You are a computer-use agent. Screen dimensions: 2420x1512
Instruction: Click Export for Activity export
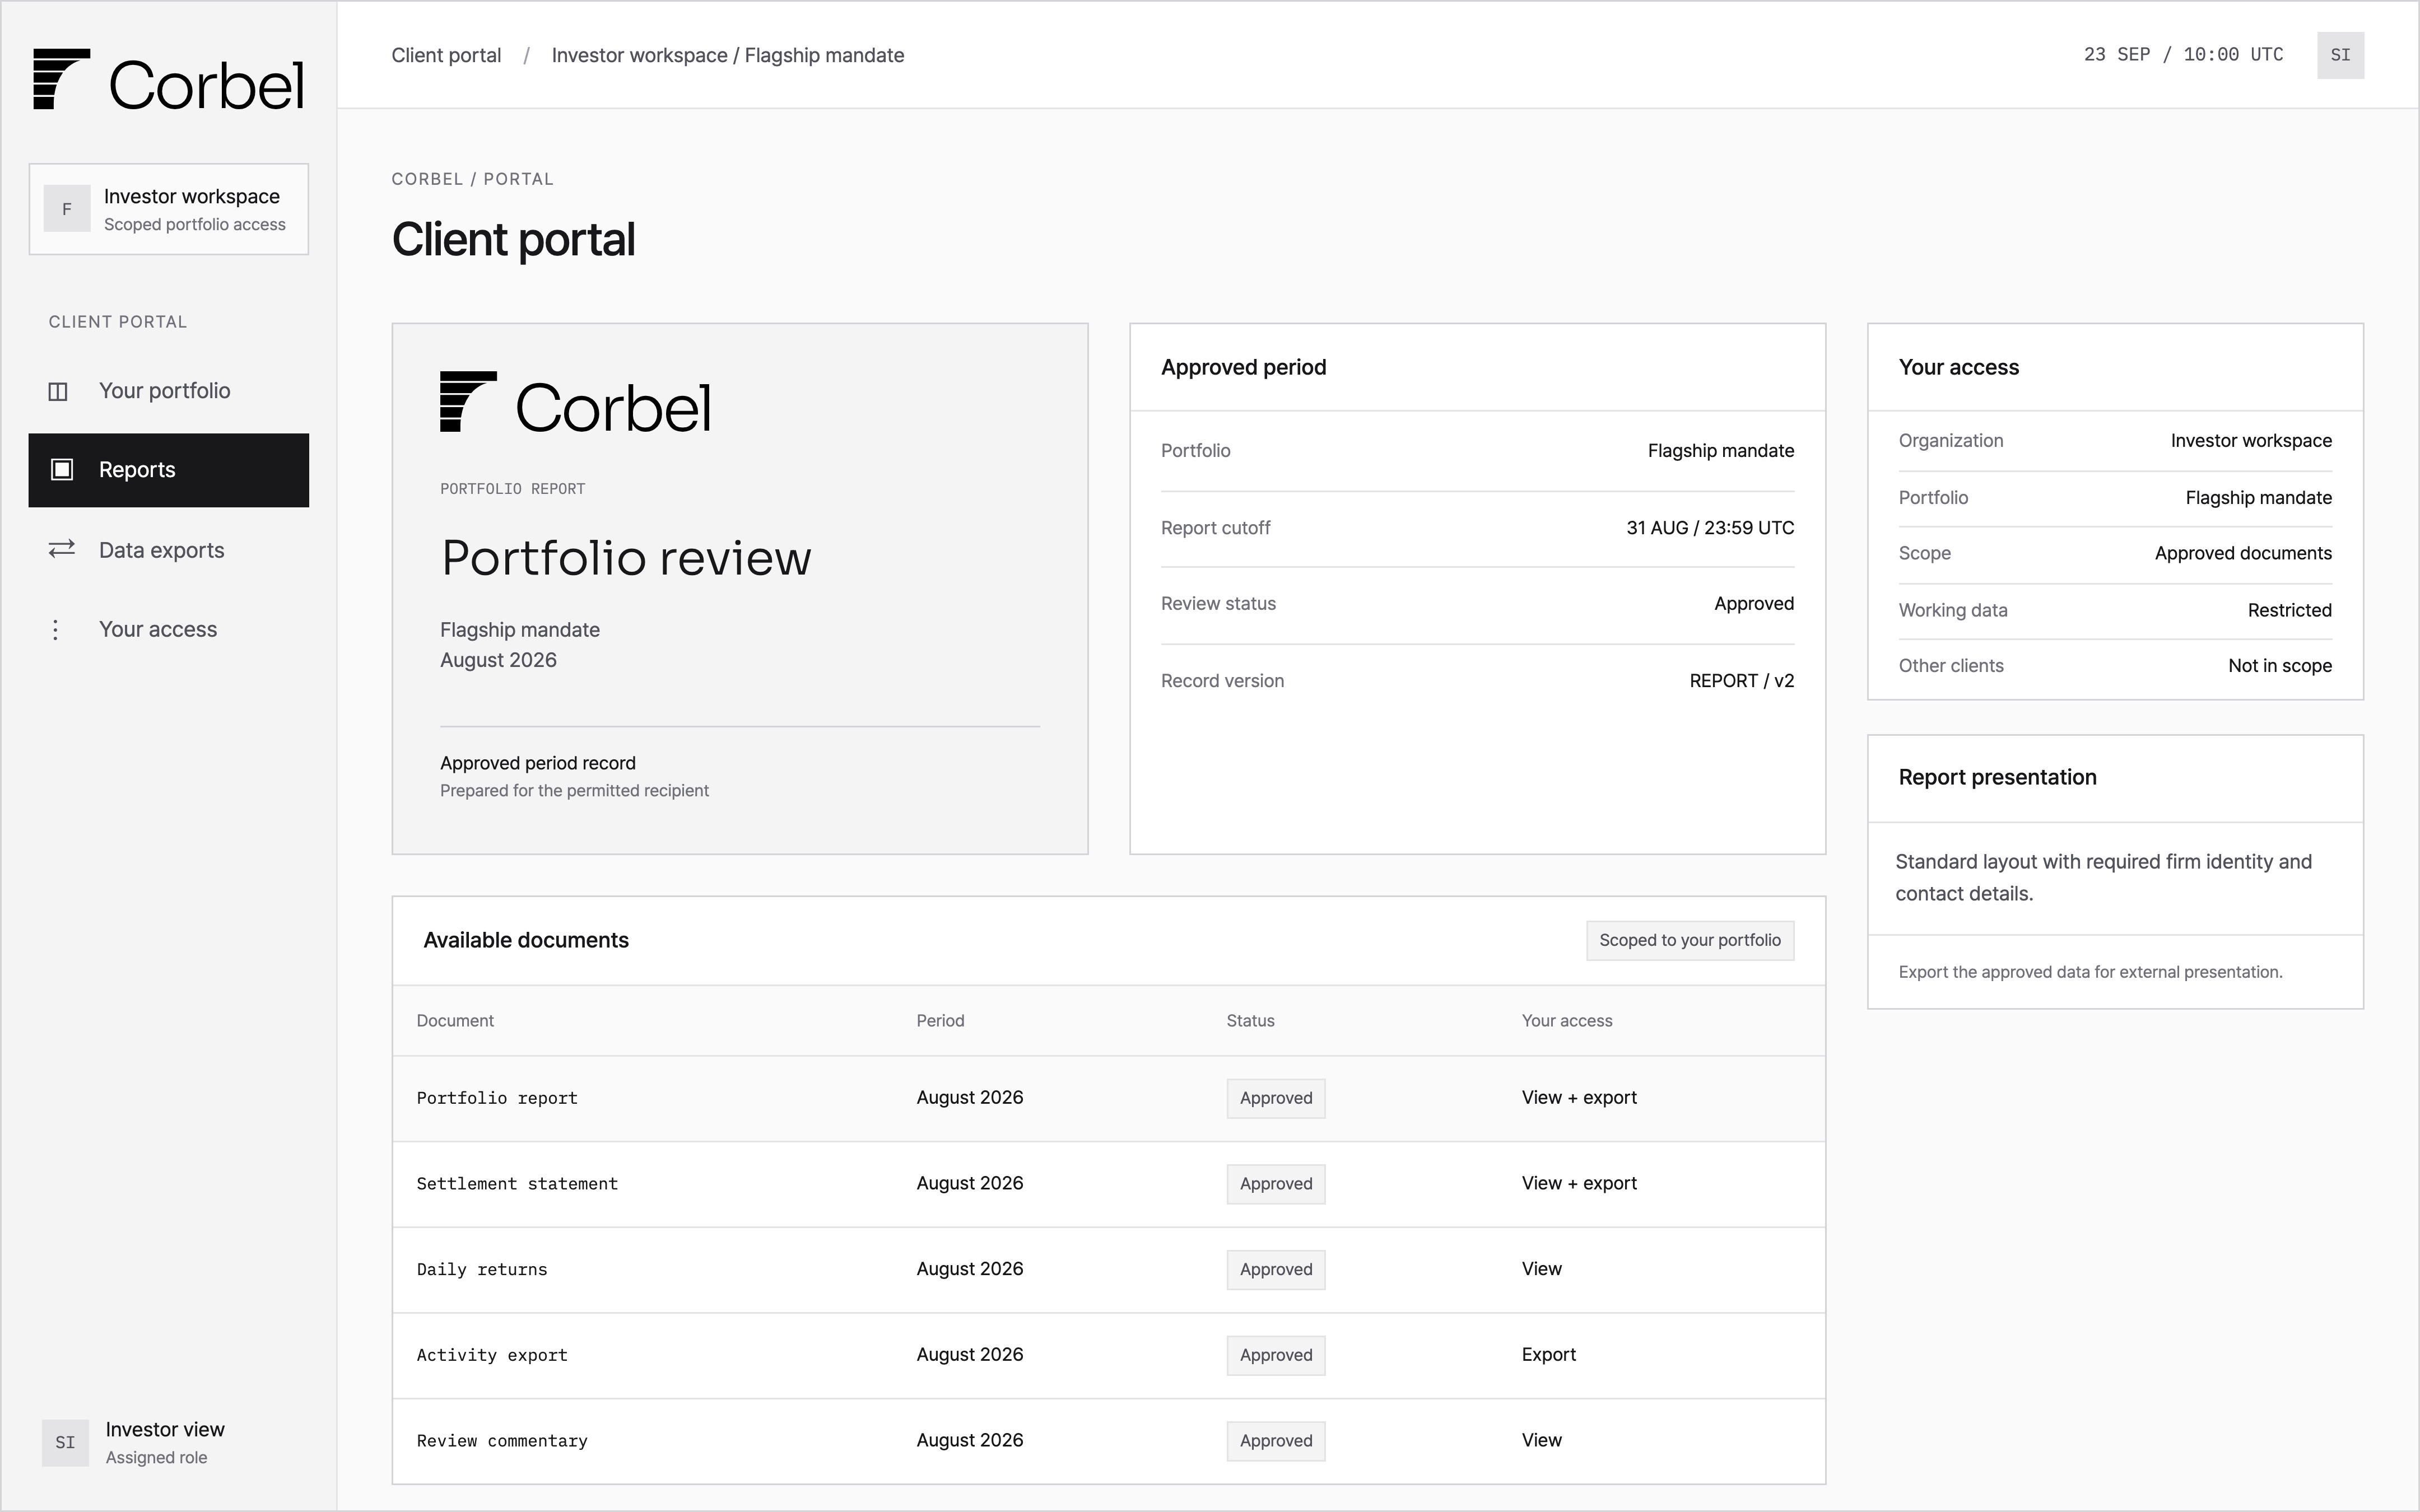[1548, 1355]
